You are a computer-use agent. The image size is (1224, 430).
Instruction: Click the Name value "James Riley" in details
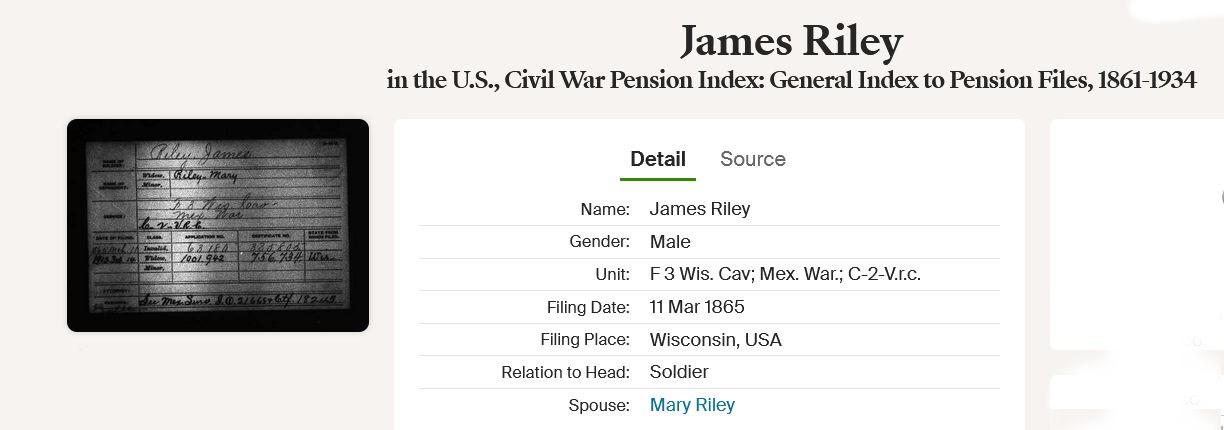coord(700,209)
